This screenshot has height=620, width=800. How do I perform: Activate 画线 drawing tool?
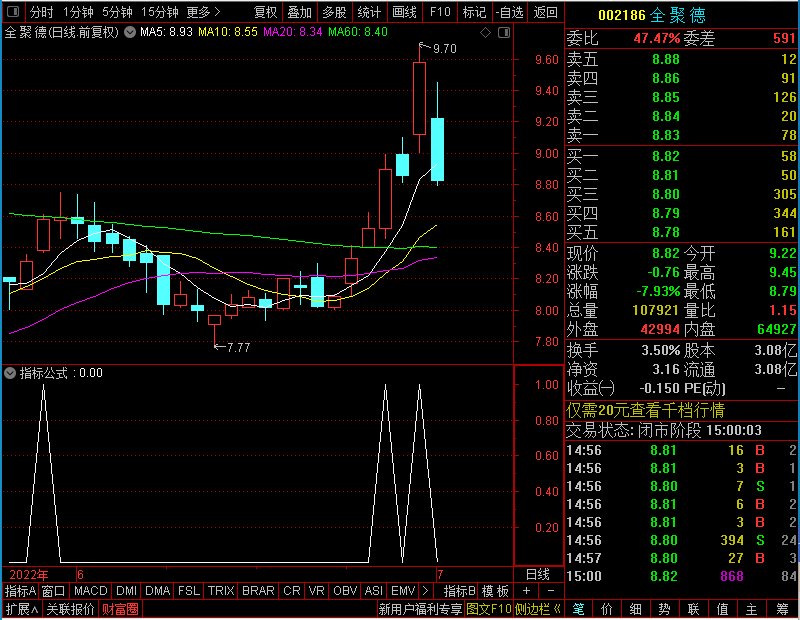(404, 12)
